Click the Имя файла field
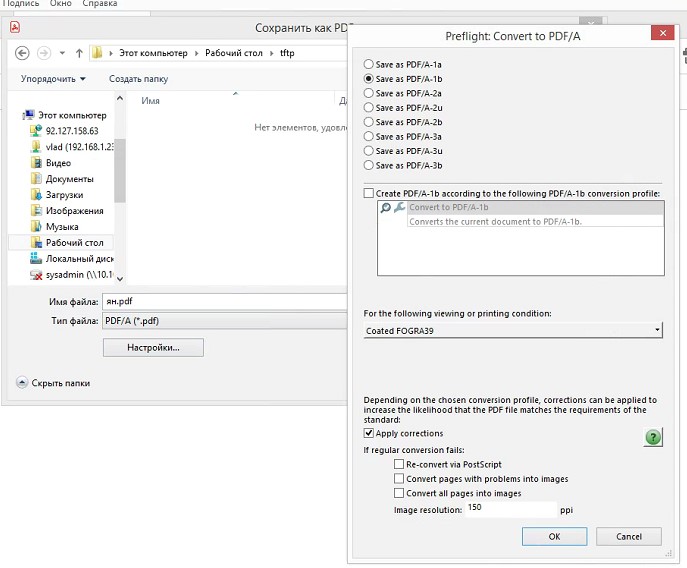This screenshot has width=687, height=568. pyautogui.click(x=224, y=302)
